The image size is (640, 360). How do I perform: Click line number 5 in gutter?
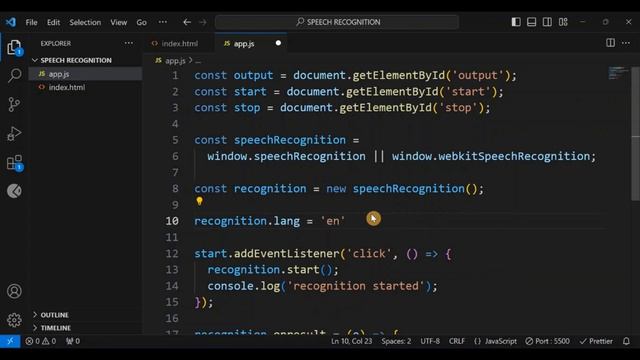(175, 140)
